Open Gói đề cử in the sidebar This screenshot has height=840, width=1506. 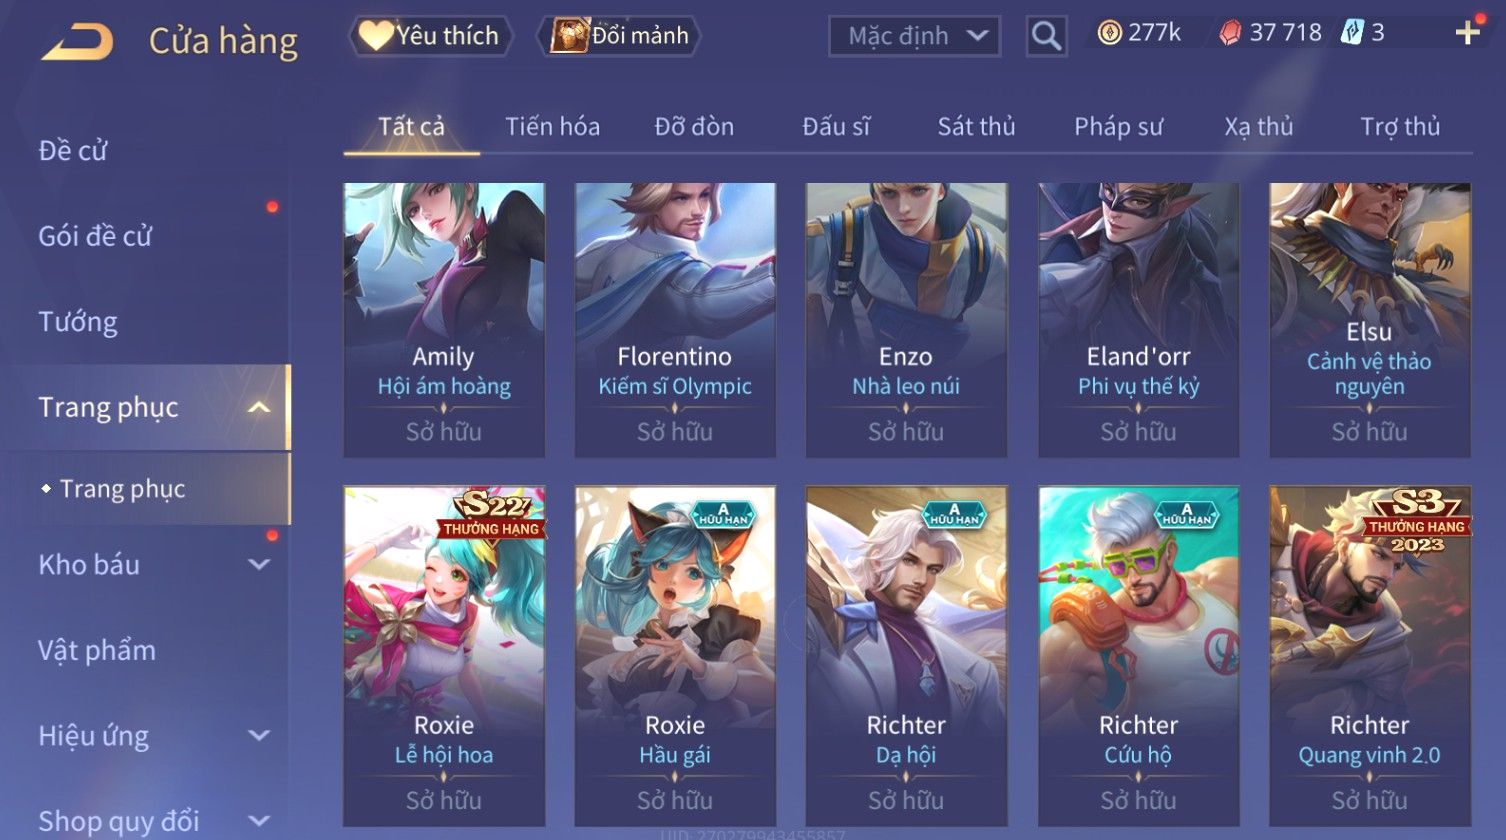pyautogui.click(x=95, y=236)
